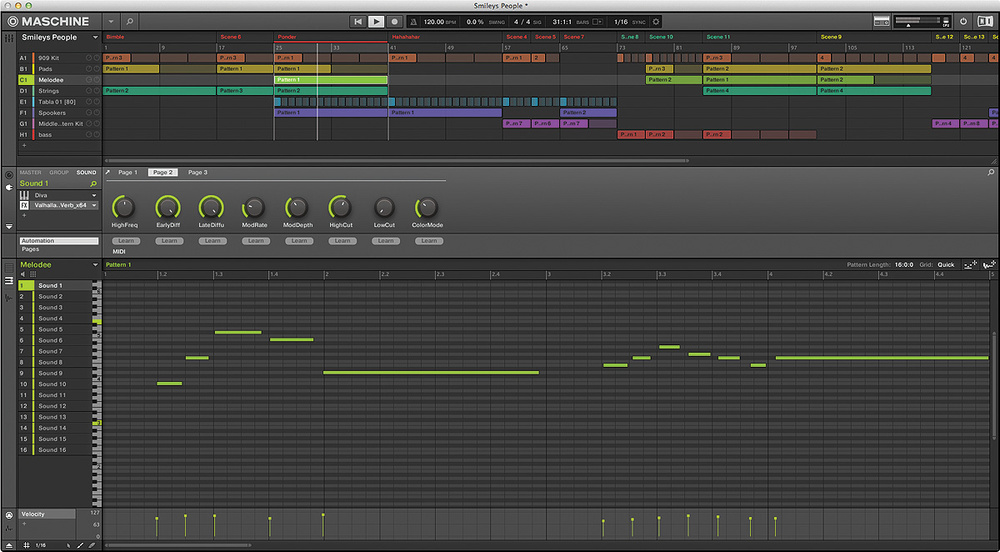Solo the 909 Kit group

point(97,58)
